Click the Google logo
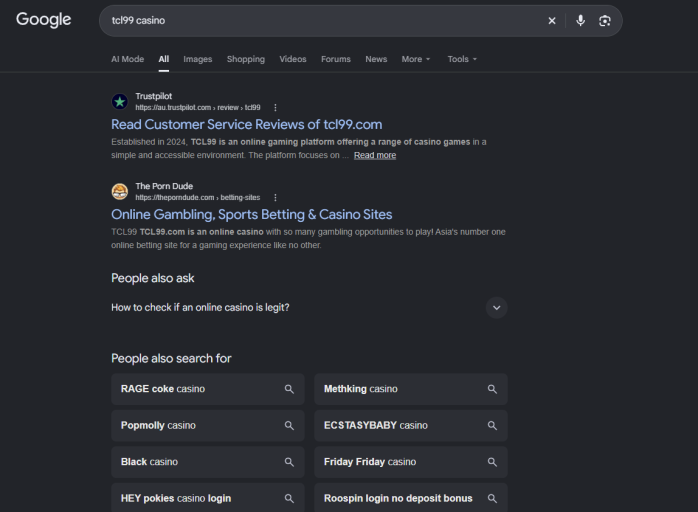The image size is (698, 512). point(44,20)
